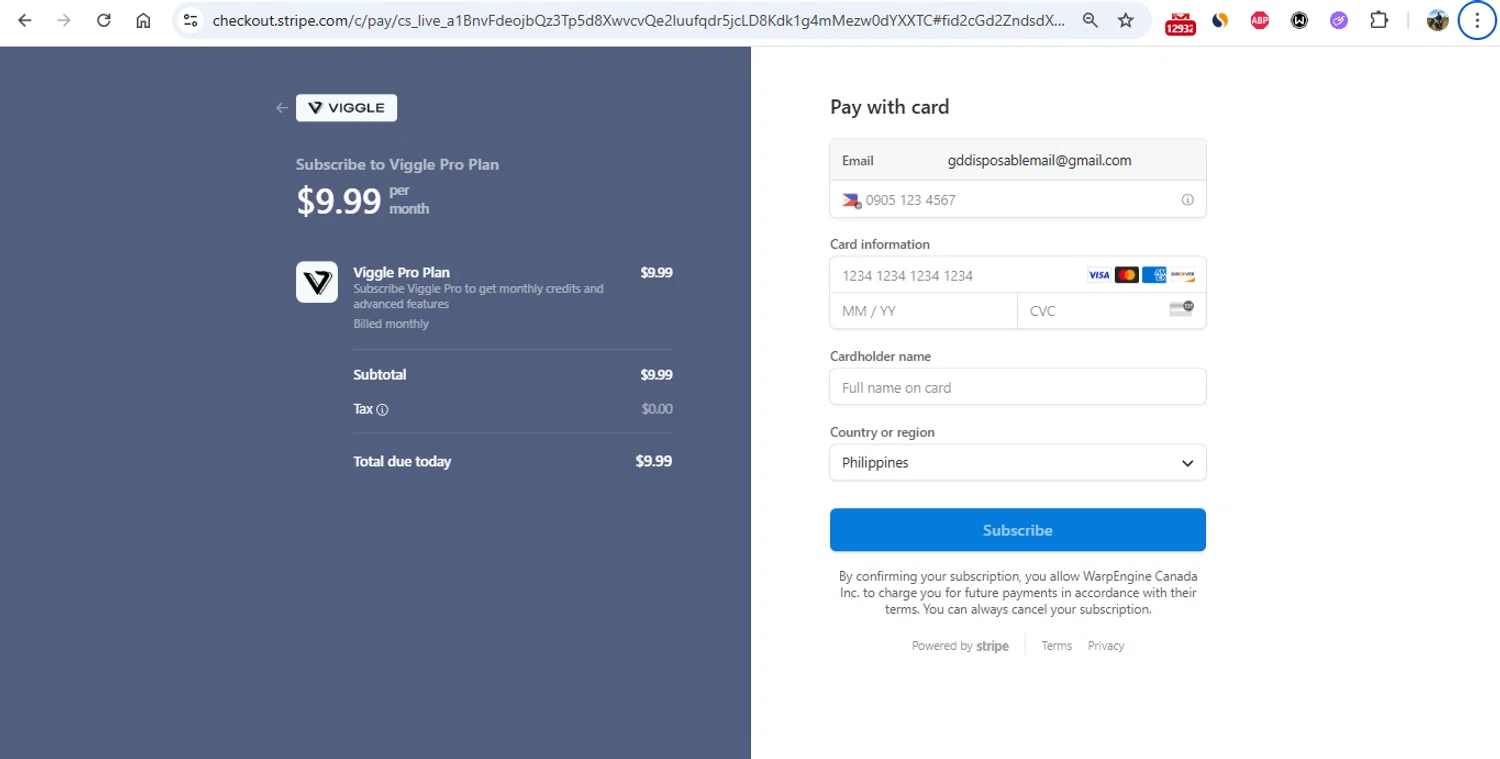The height and width of the screenshot is (759, 1500).
Task: Focus the Email field
Action: tap(1018, 160)
